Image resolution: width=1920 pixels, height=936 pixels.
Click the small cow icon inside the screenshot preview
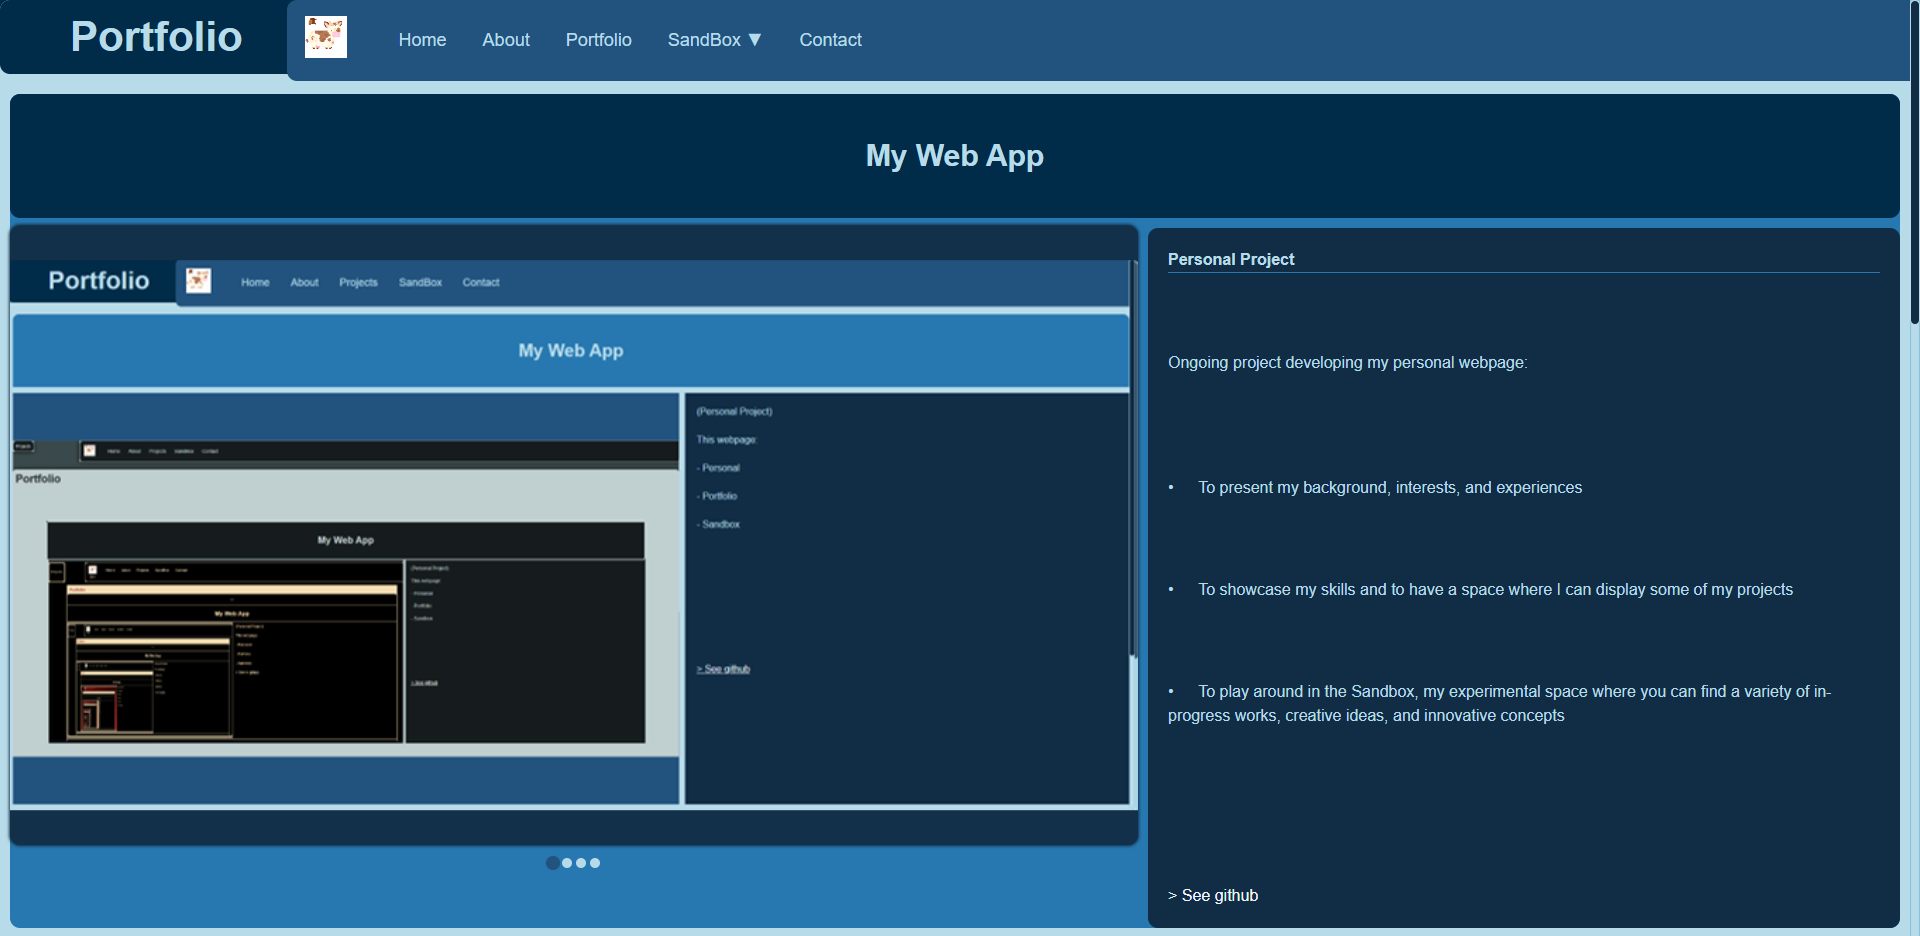(x=199, y=281)
